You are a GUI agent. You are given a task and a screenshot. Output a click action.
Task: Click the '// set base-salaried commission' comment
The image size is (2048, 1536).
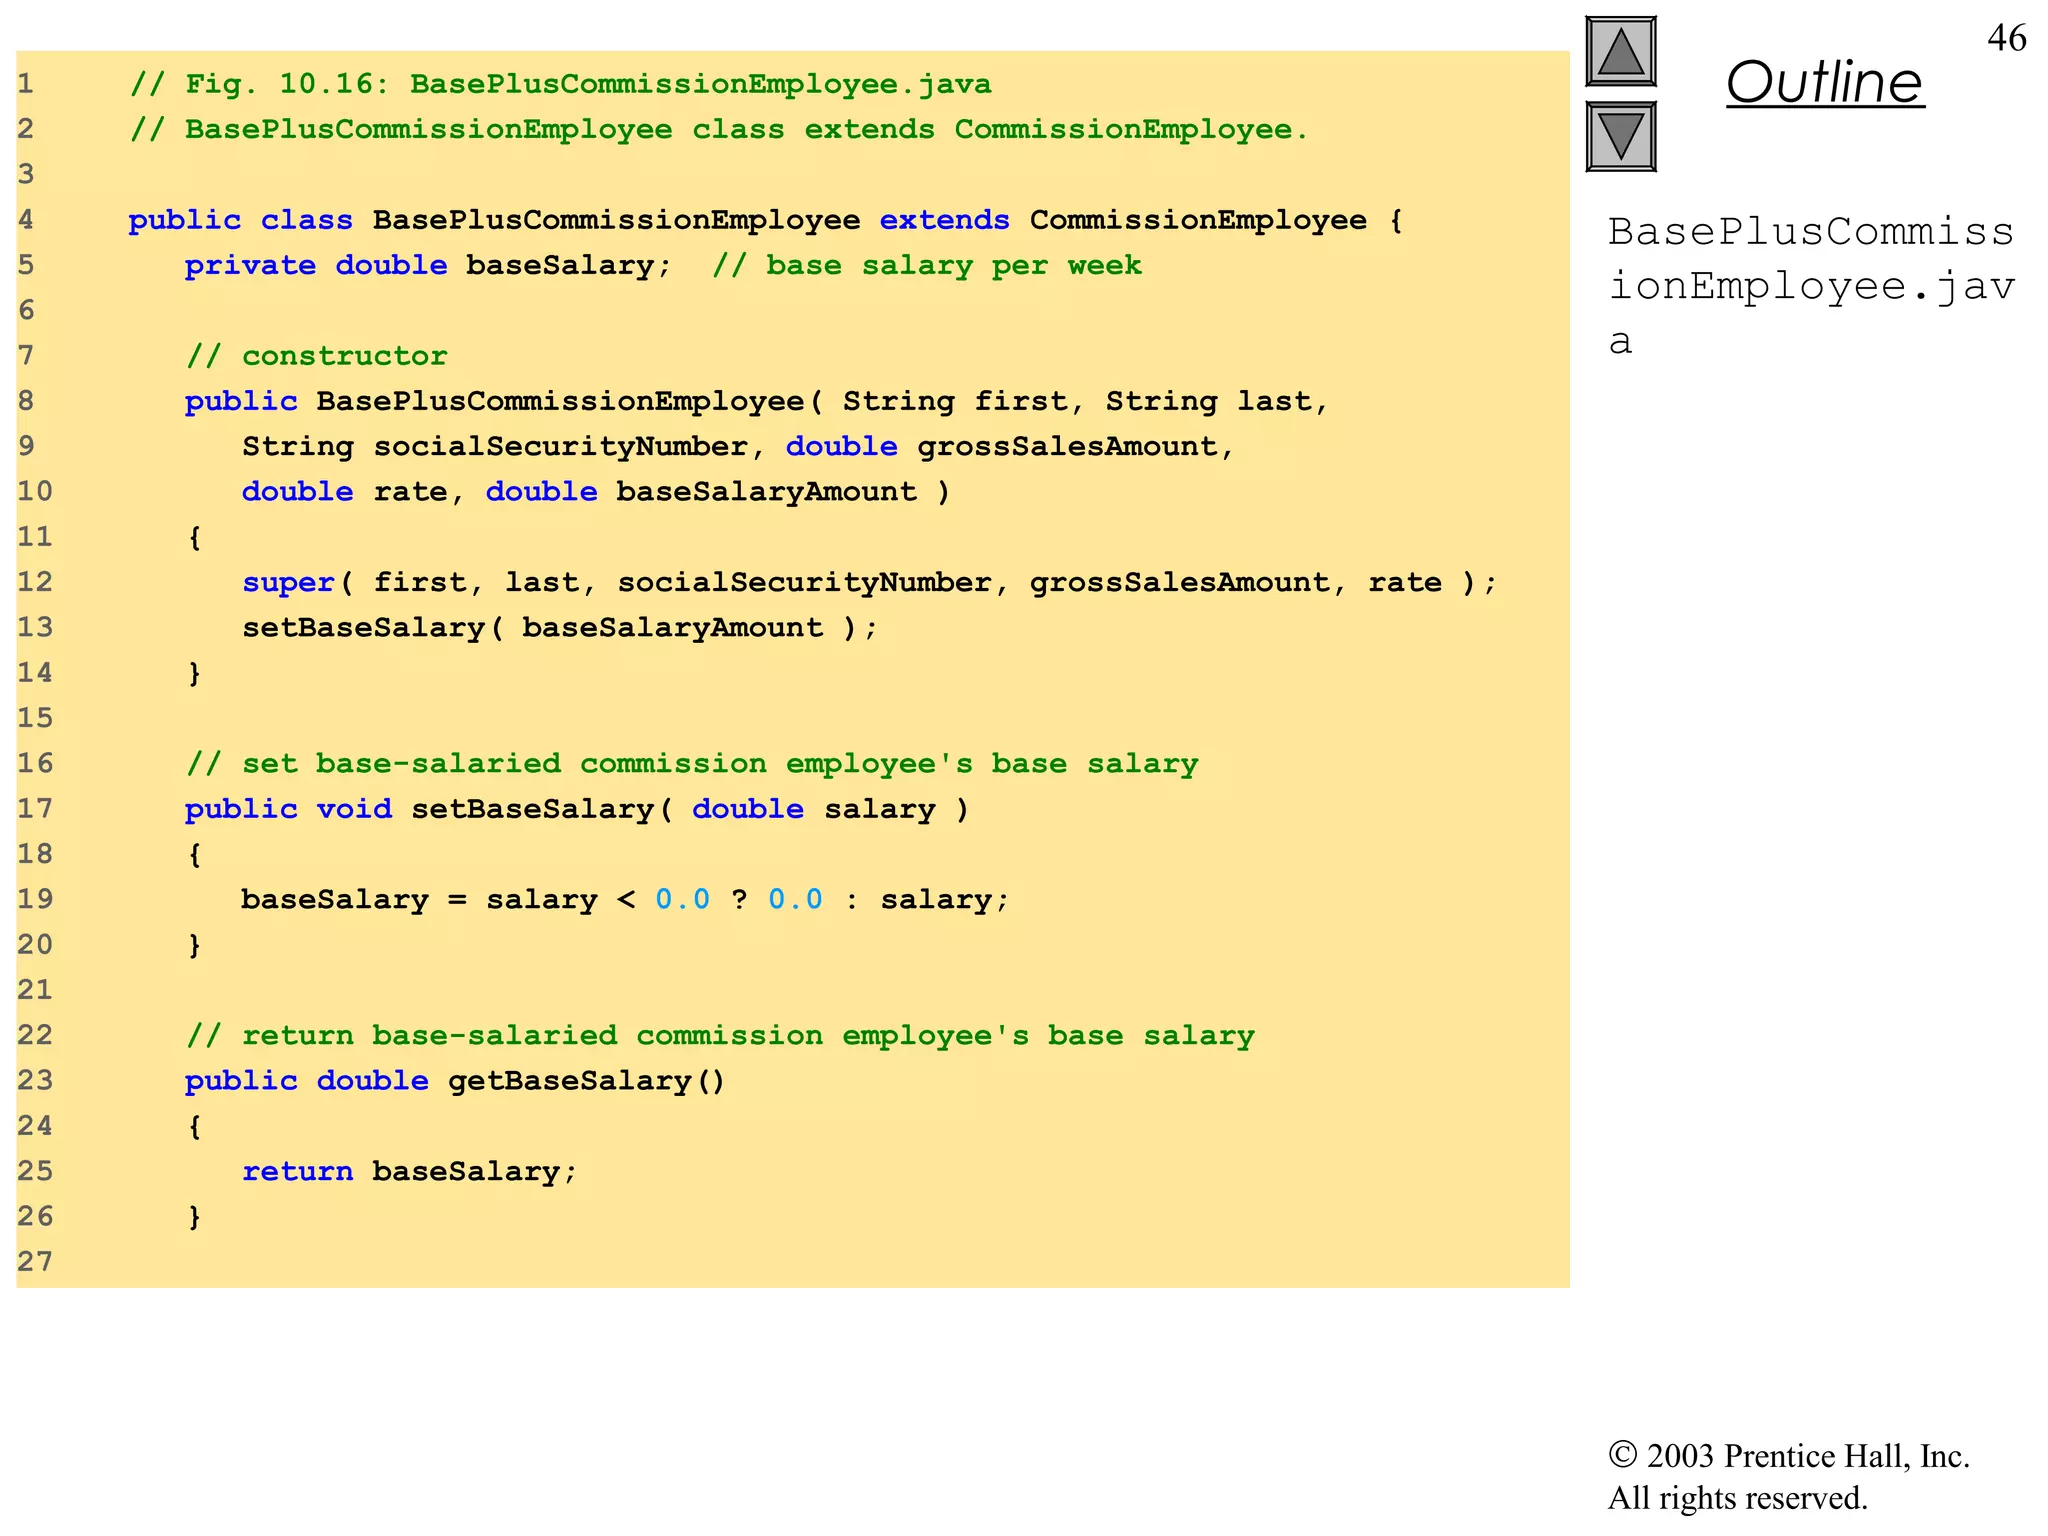(x=692, y=764)
